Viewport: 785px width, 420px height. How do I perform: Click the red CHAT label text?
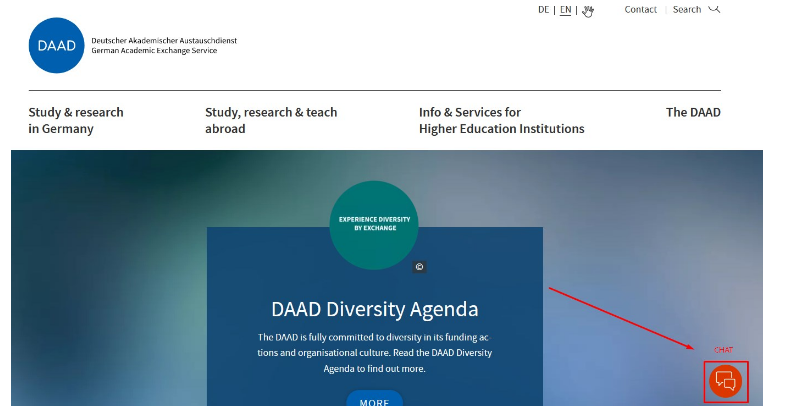point(723,349)
